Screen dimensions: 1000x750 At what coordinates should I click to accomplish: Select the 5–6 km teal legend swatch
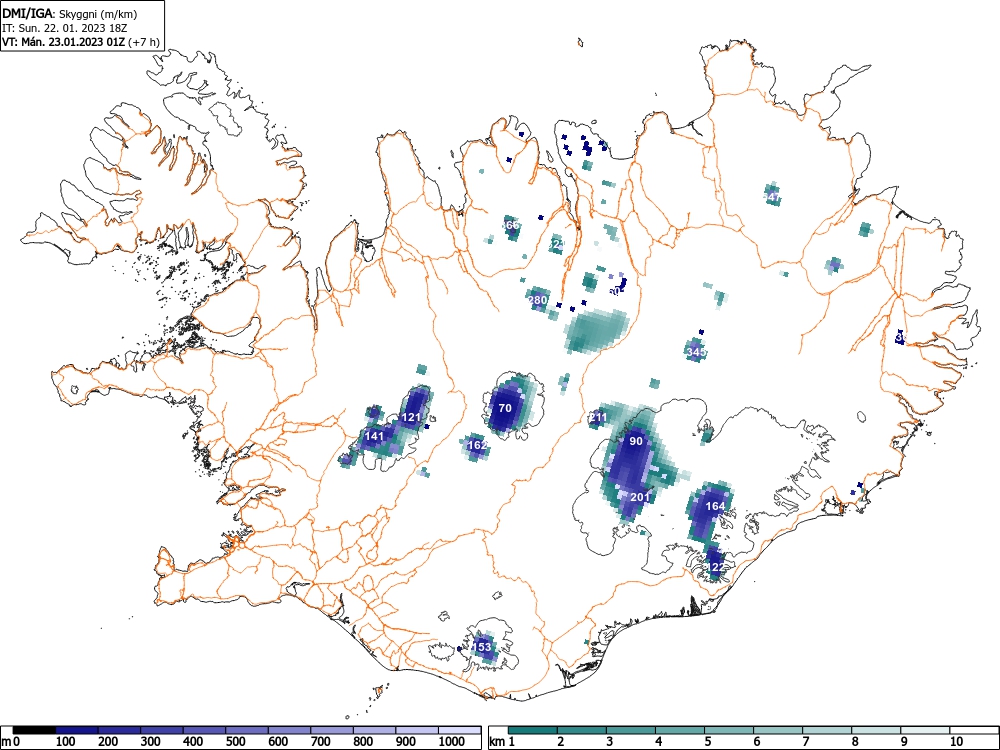729,730
